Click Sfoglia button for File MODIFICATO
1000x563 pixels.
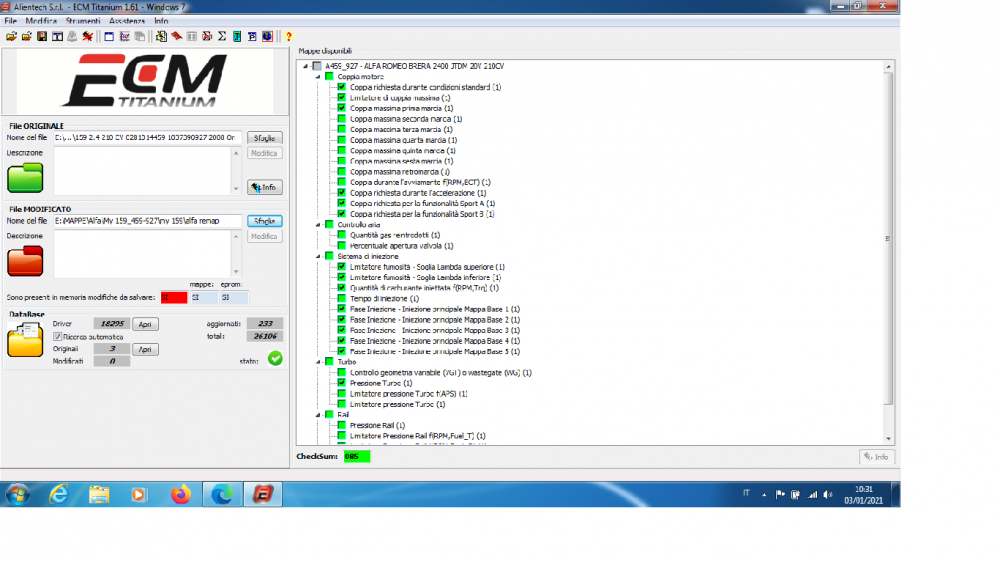coord(265,221)
